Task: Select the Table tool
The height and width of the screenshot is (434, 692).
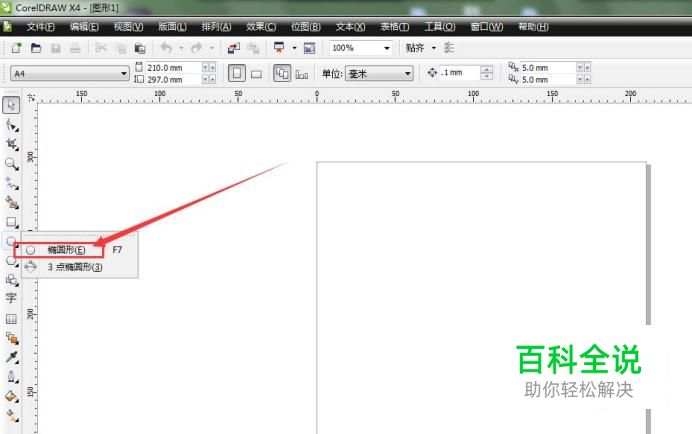Action: pos(11,318)
